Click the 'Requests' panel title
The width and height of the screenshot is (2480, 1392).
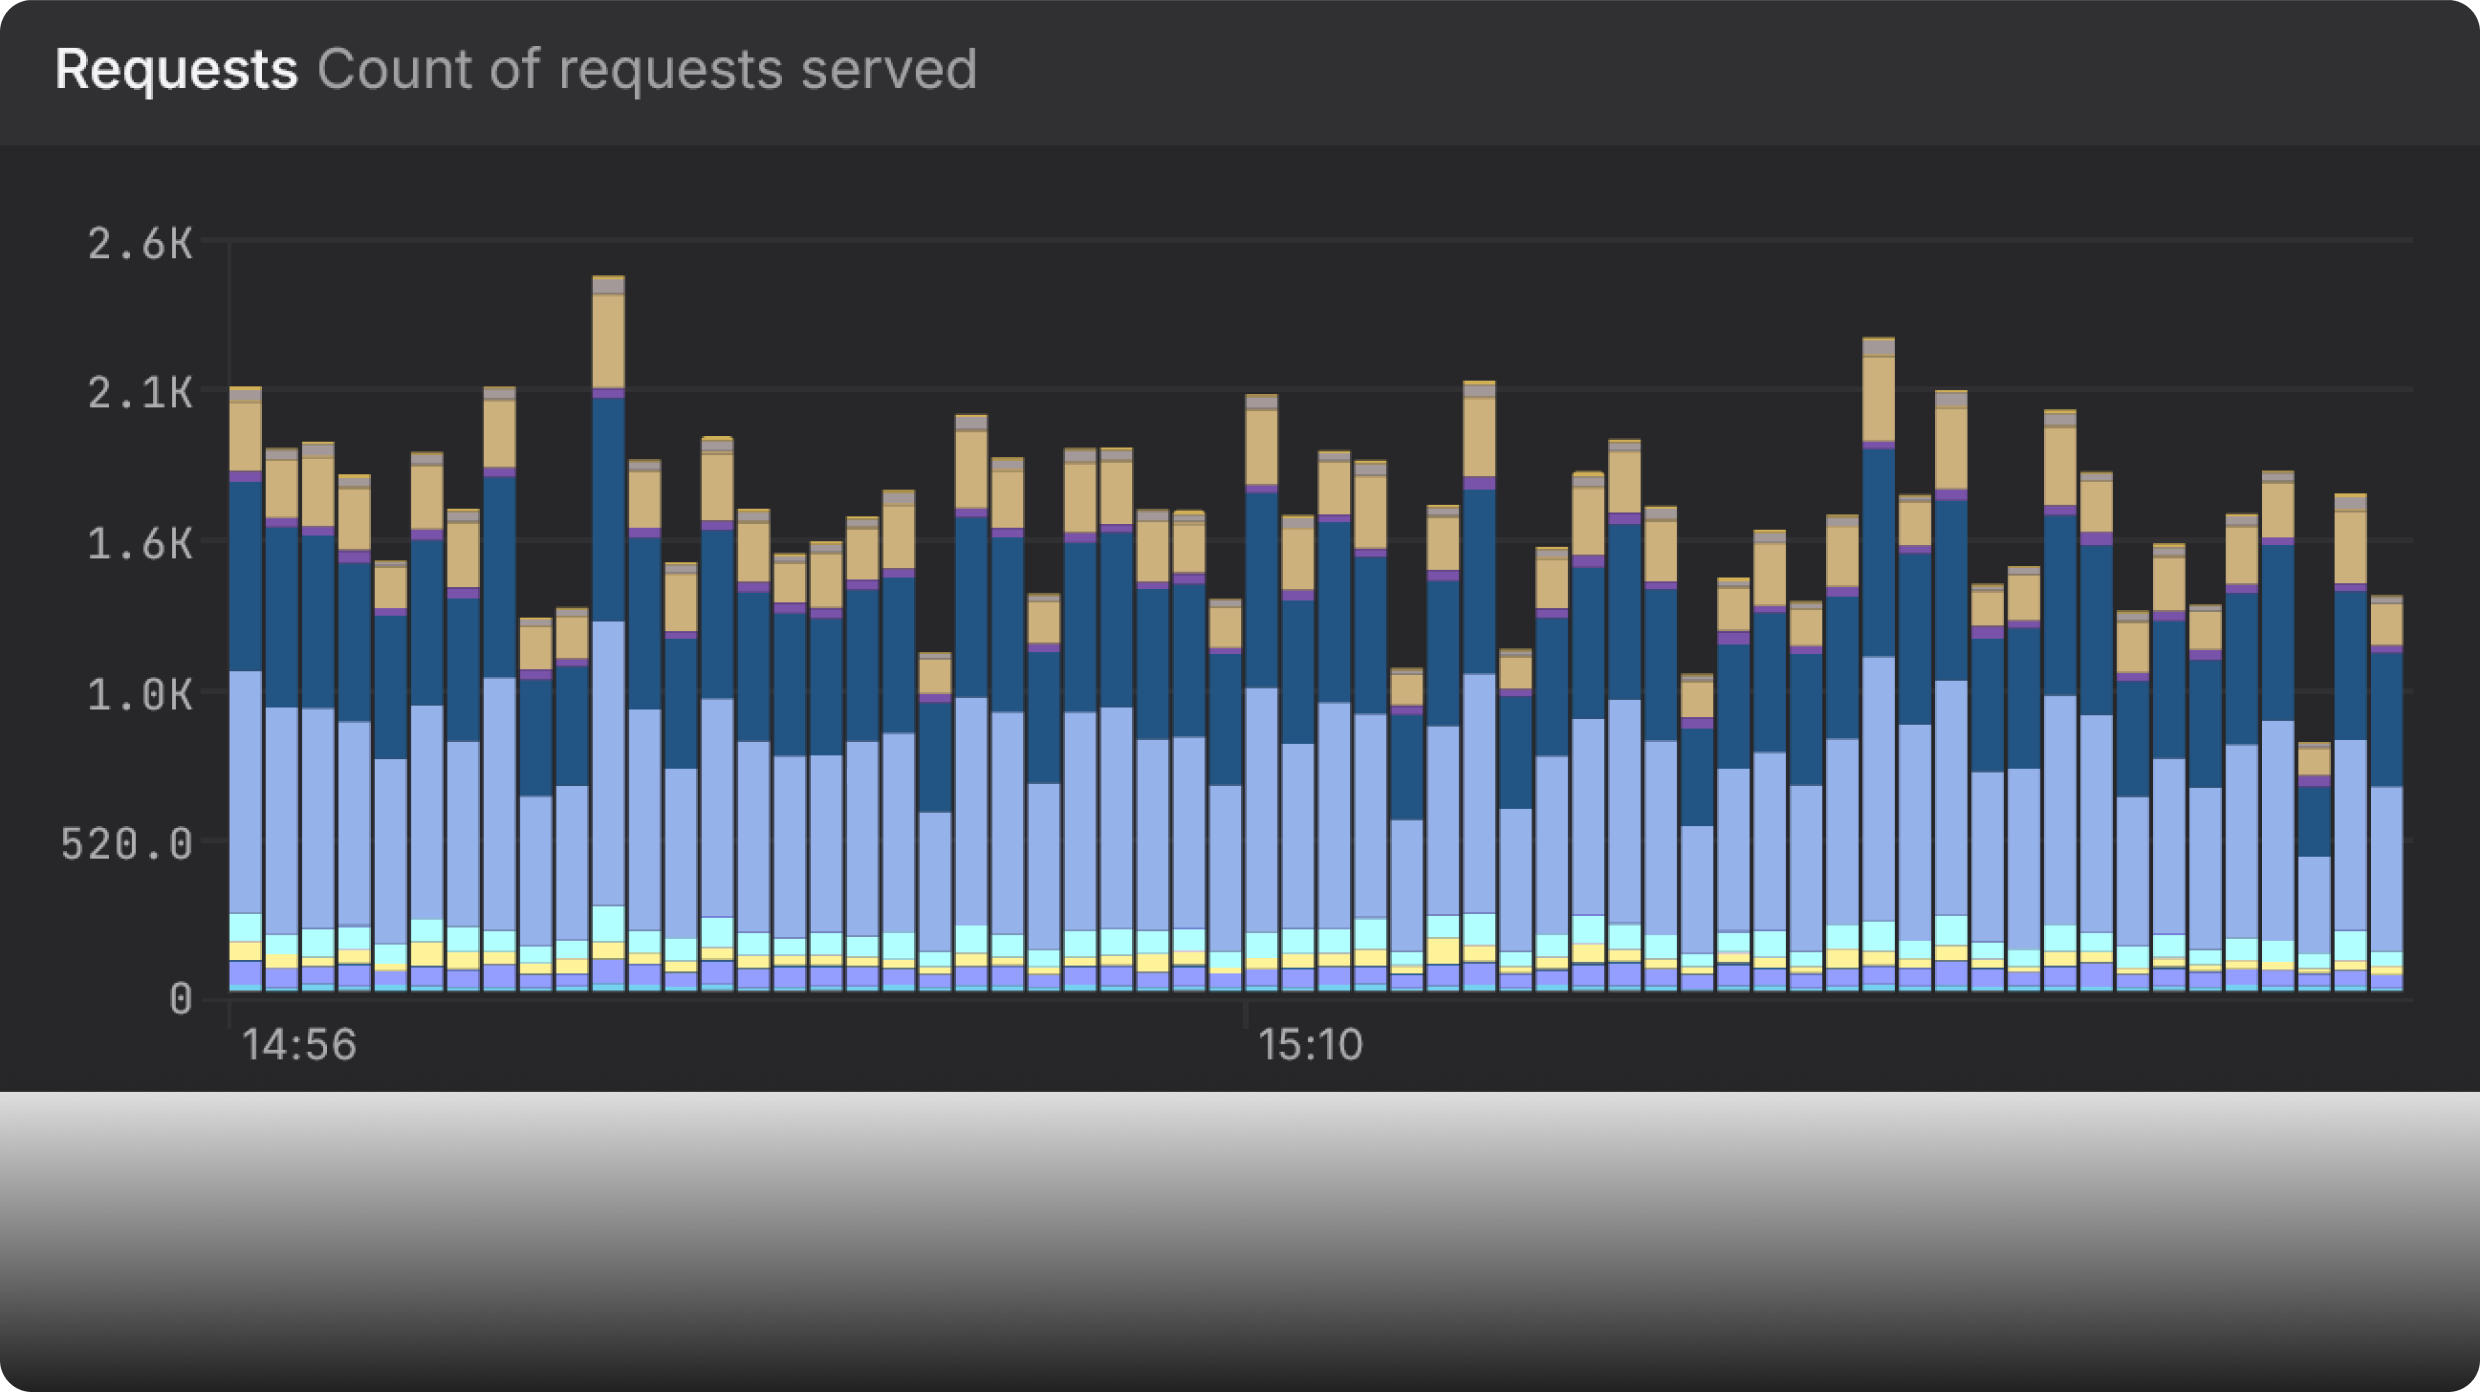[x=176, y=70]
